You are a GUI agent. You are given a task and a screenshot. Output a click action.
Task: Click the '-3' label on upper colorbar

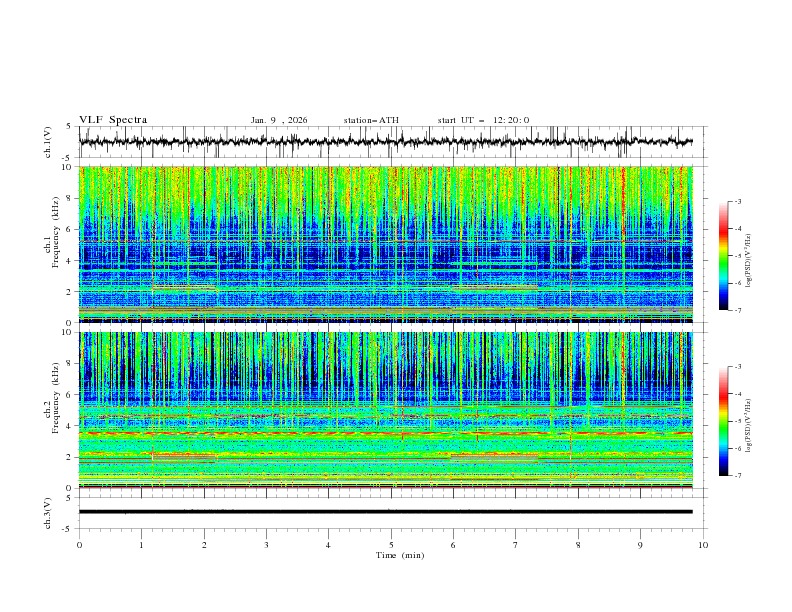pyautogui.click(x=737, y=201)
